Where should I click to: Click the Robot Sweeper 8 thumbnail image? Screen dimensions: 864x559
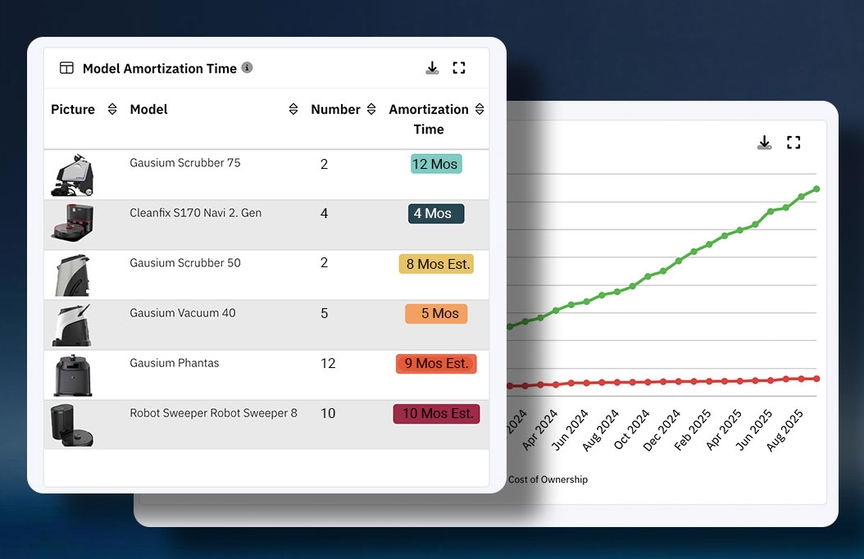tap(72, 424)
